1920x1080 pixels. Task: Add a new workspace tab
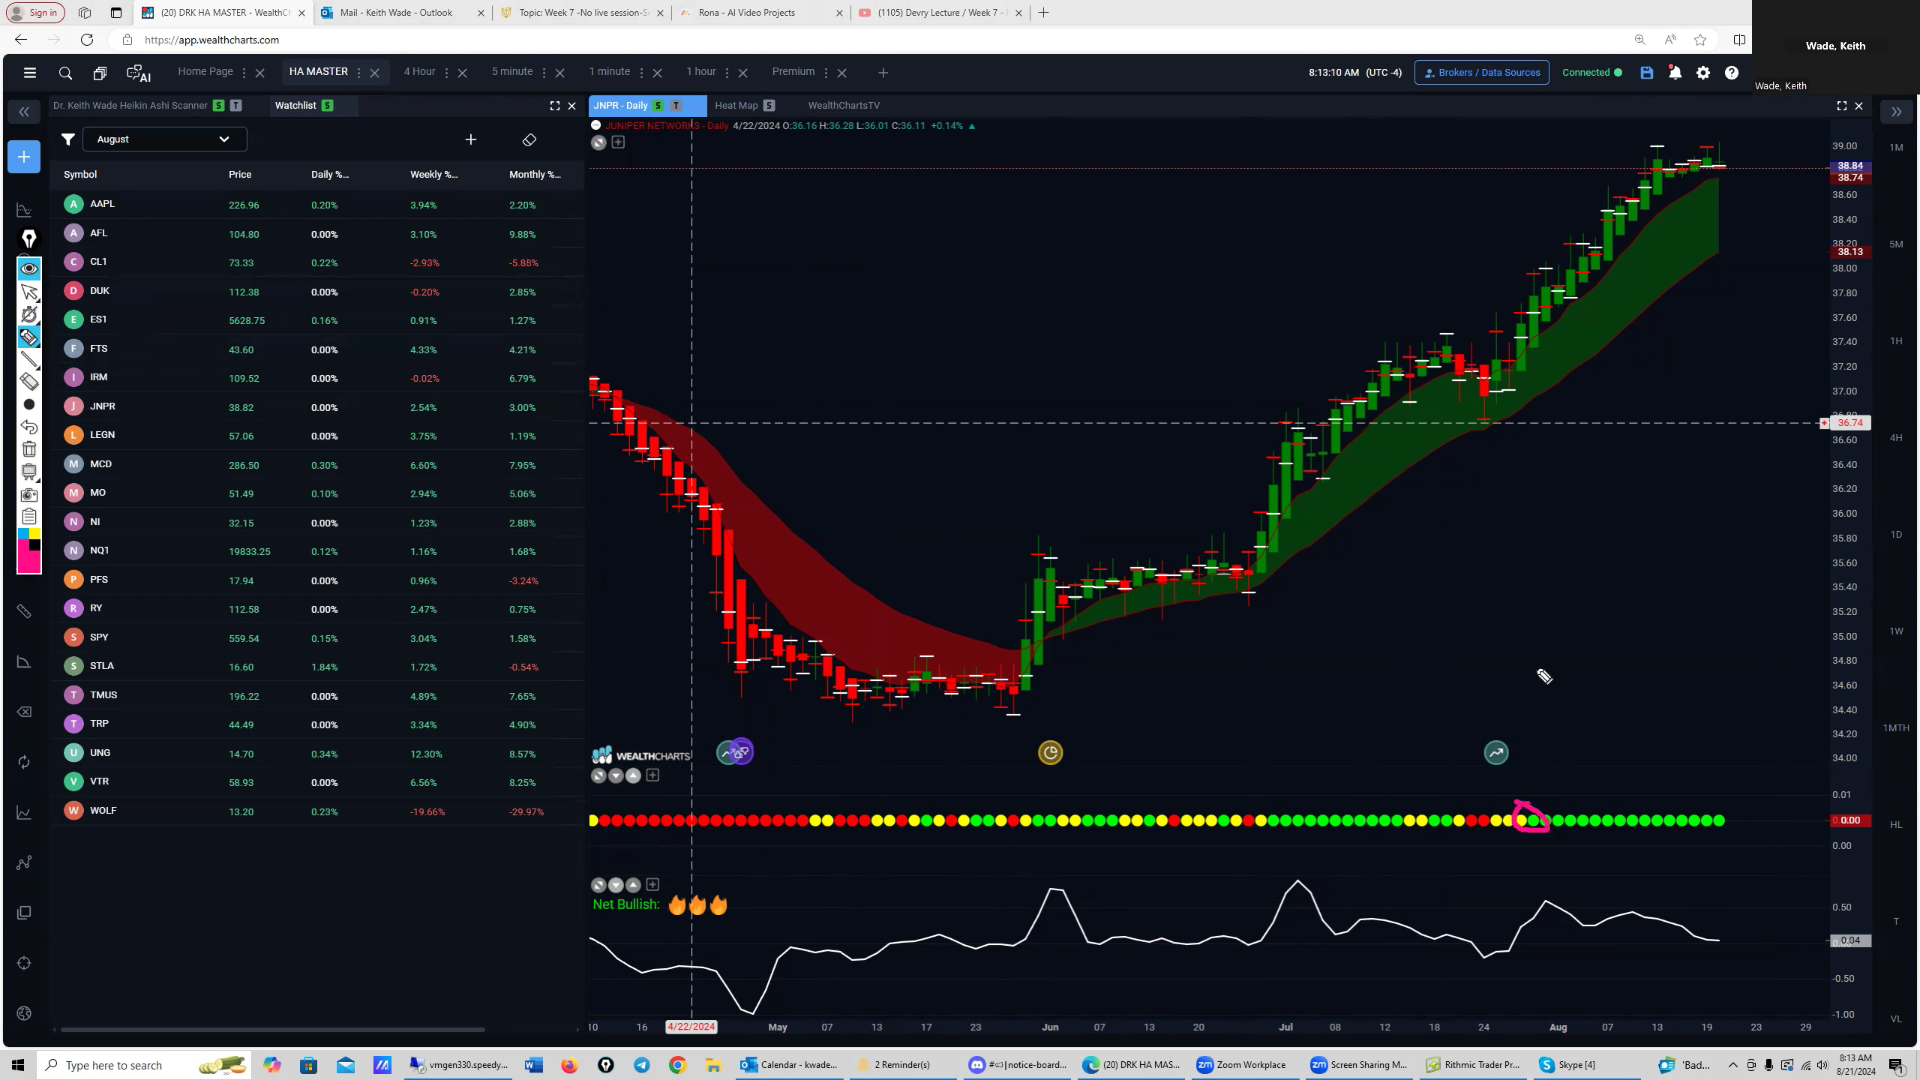(x=883, y=73)
